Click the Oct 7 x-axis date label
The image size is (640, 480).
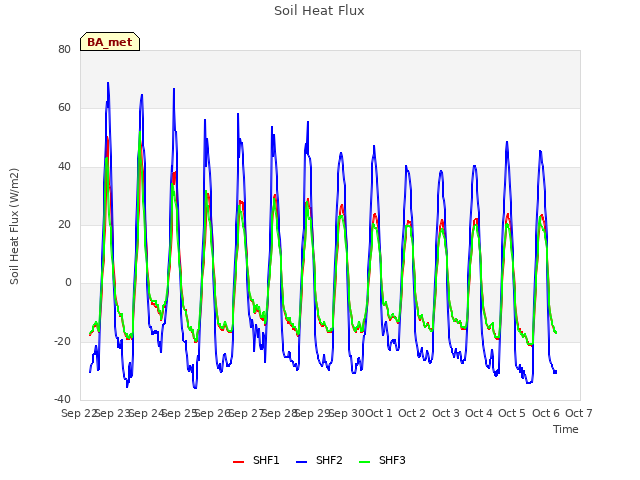click(x=579, y=413)
